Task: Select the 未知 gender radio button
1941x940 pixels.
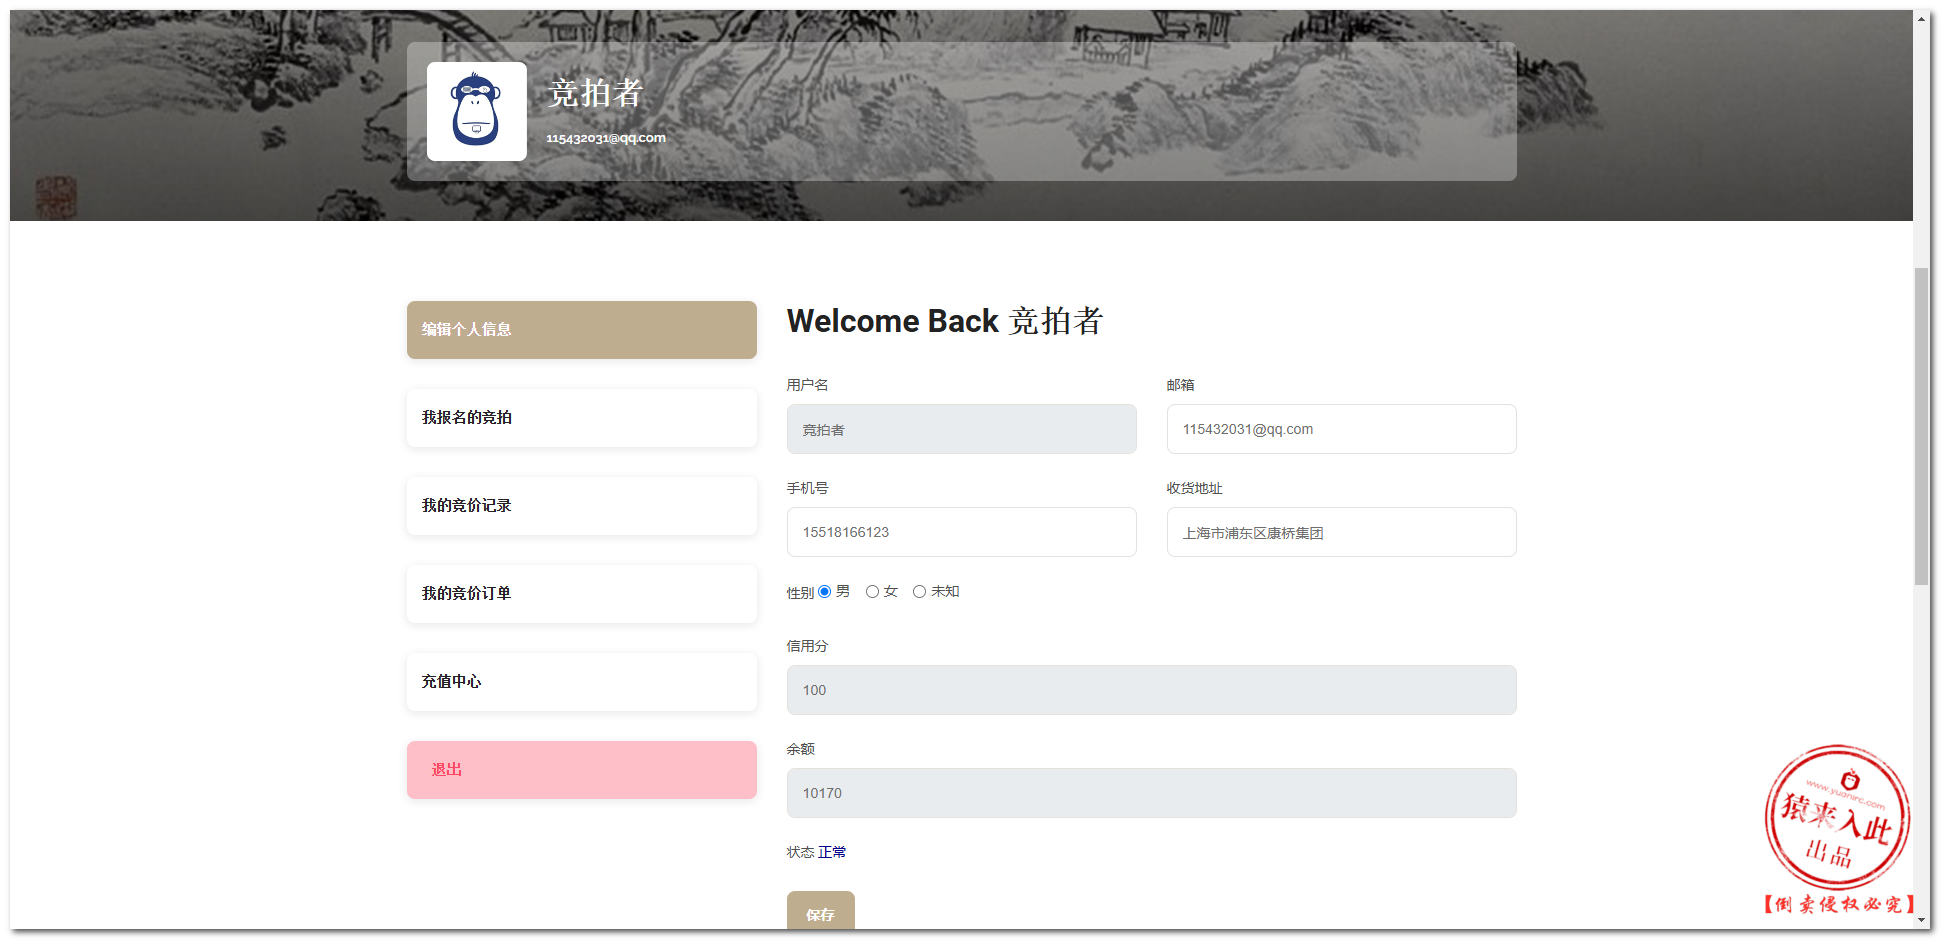Action: (920, 592)
